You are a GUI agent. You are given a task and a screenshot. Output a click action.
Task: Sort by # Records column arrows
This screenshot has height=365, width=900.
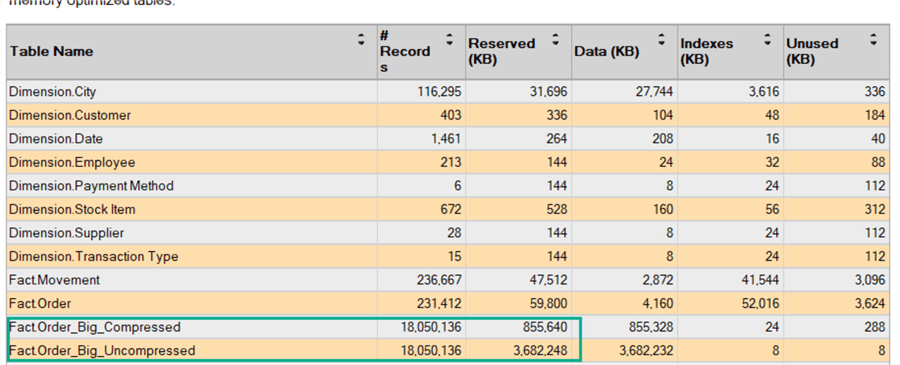point(449,39)
